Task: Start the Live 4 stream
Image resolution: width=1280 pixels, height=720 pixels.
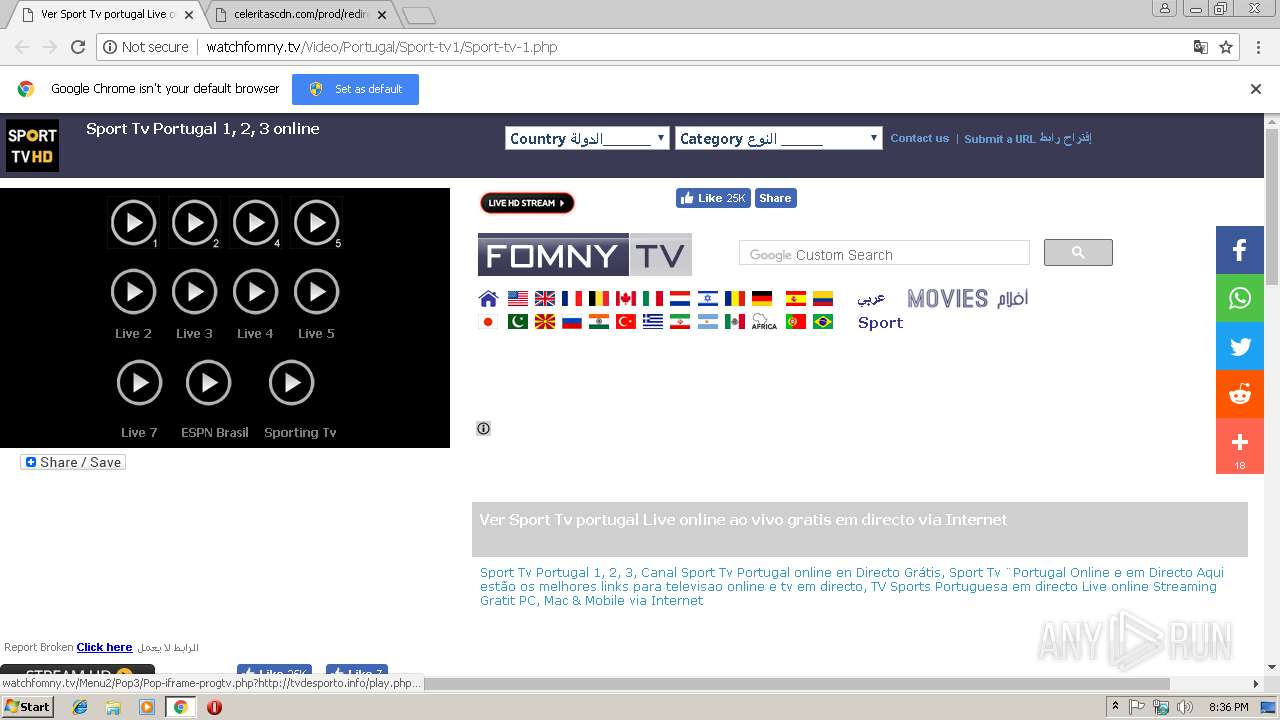Action: (x=255, y=292)
